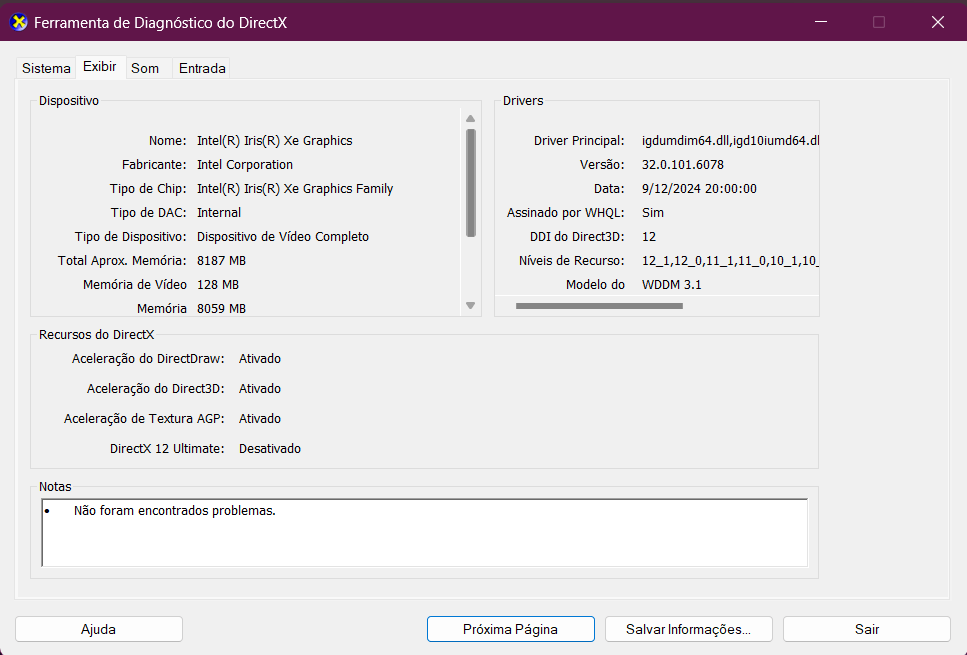
Task: Click the Direct3D acceleration Ativado value
Action: point(260,389)
